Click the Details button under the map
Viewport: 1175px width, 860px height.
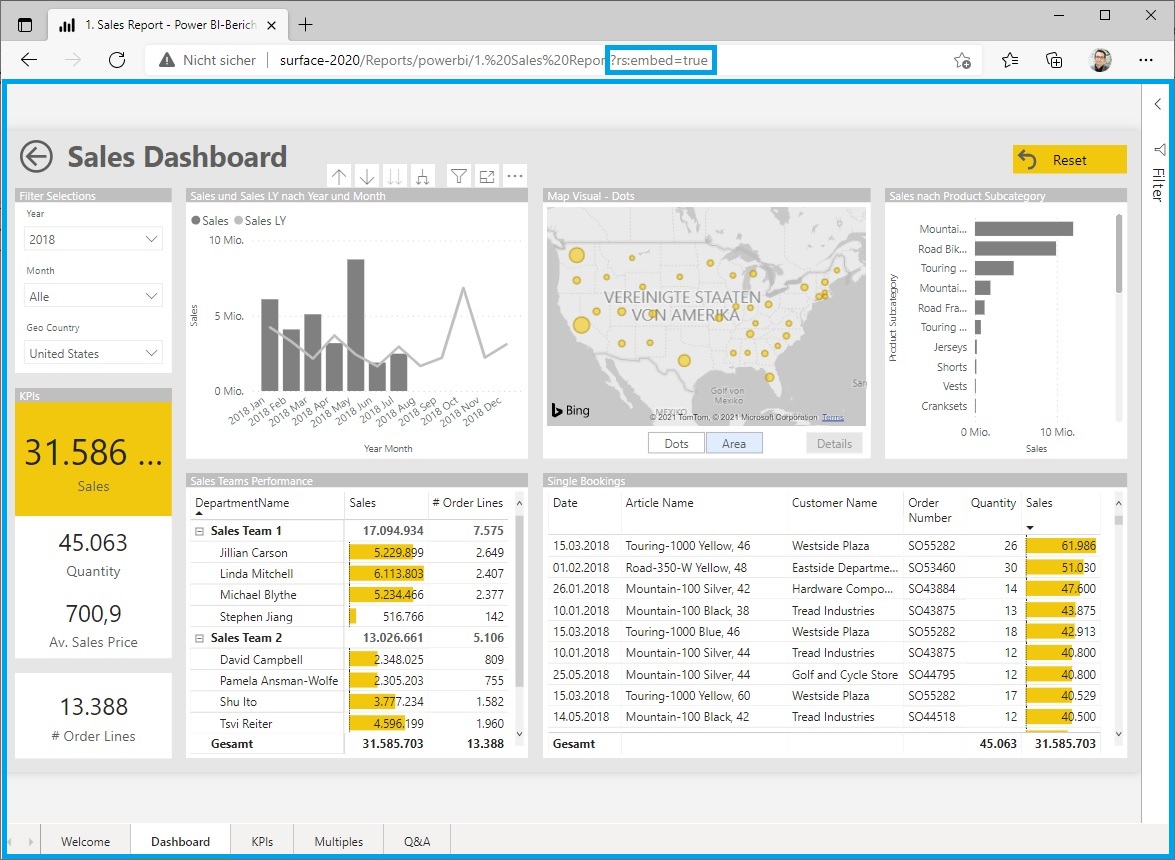point(833,442)
